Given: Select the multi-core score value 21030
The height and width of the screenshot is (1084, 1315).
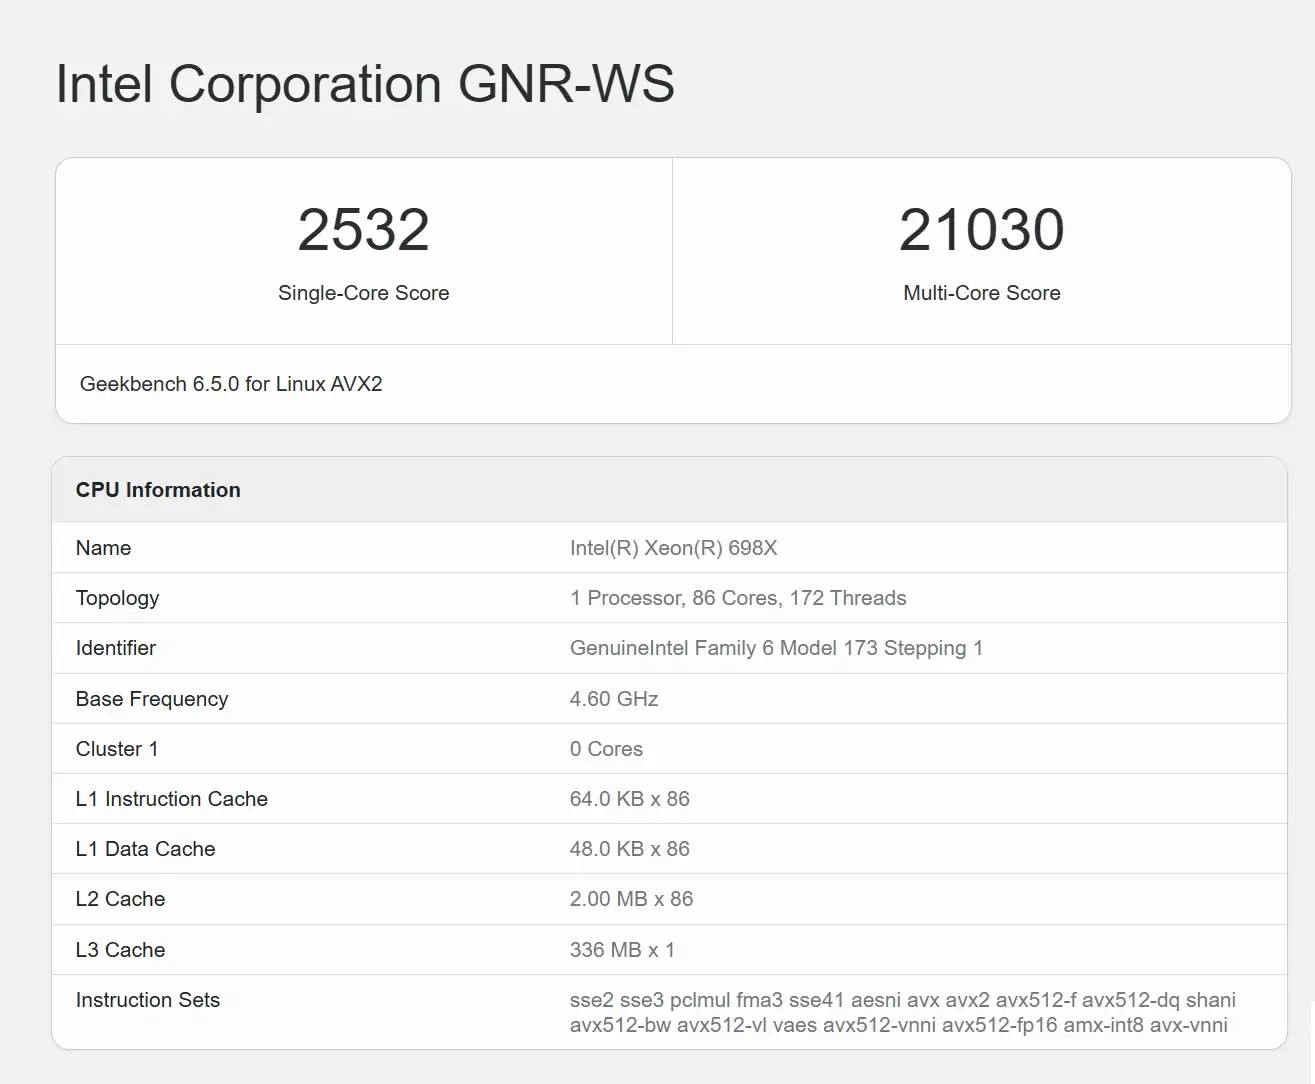Looking at the screenshot, I should pos(982,230).
